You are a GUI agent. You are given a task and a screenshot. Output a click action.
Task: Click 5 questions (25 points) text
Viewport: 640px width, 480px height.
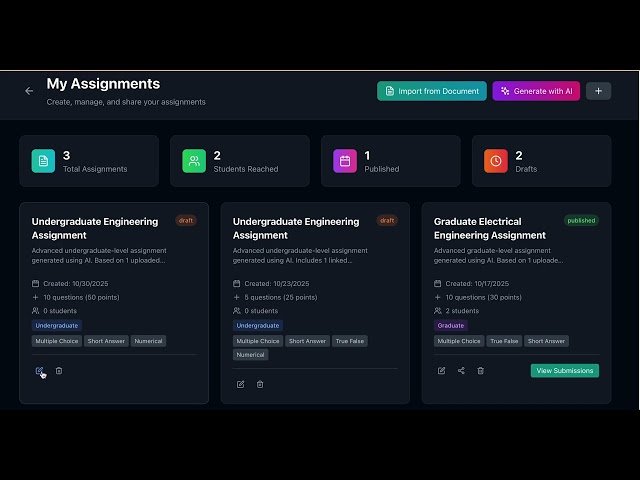(x=281, y=297)
